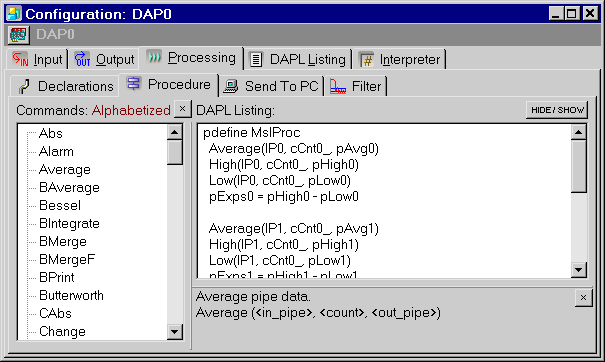Select the BIntegrate command
Viewport: 605px width, 362px height.
69,223
